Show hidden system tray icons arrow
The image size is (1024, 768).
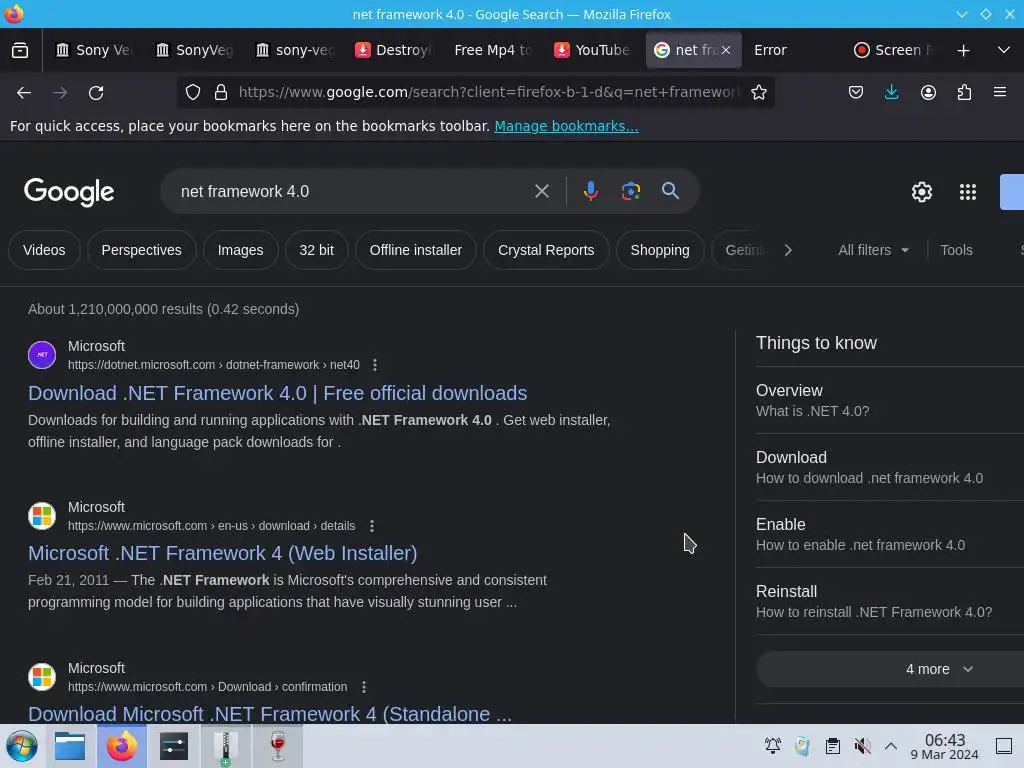click(x=891, y=746)
